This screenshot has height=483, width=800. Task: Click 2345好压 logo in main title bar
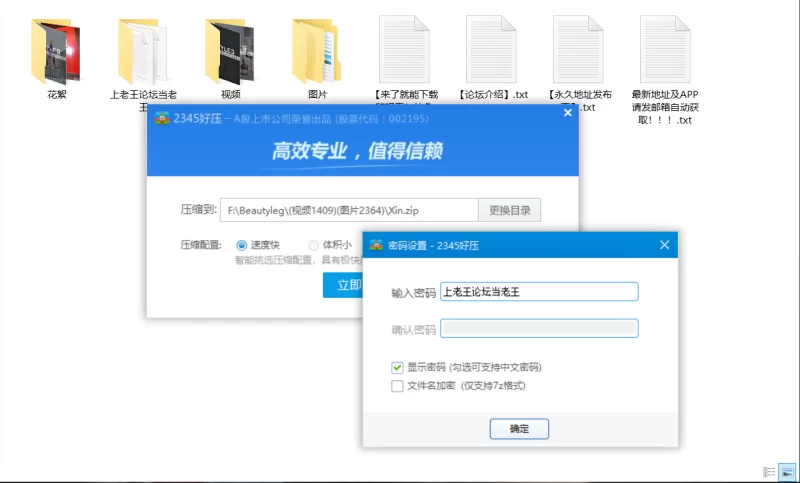pos(162,118)
